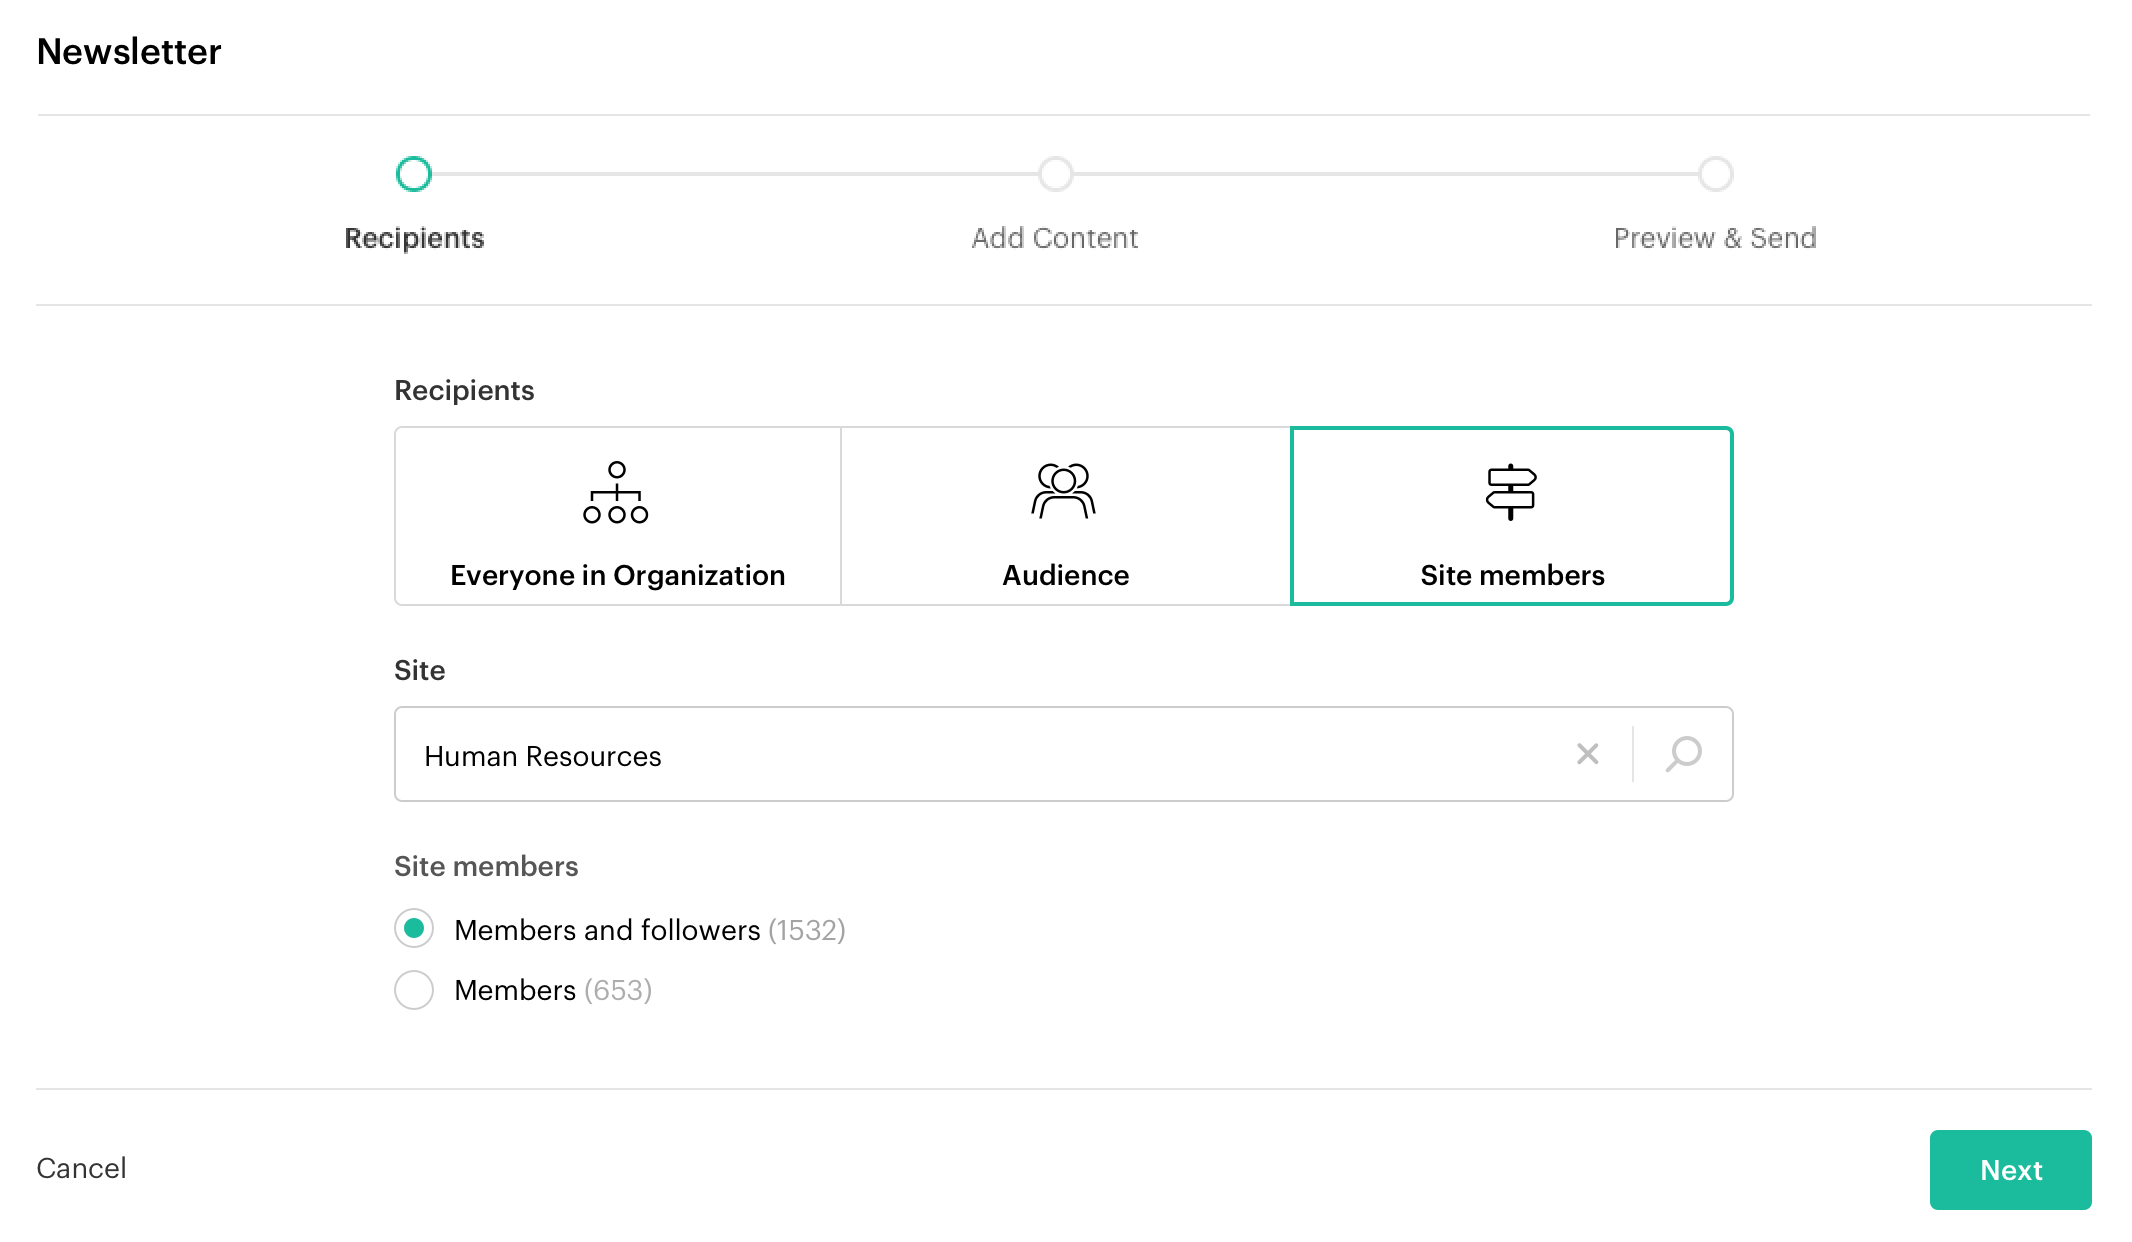Image resolution: width=2132 pixels, height=1242 pixels.
Task: Select the Members (653) radio button
Action: coord(414,990)
